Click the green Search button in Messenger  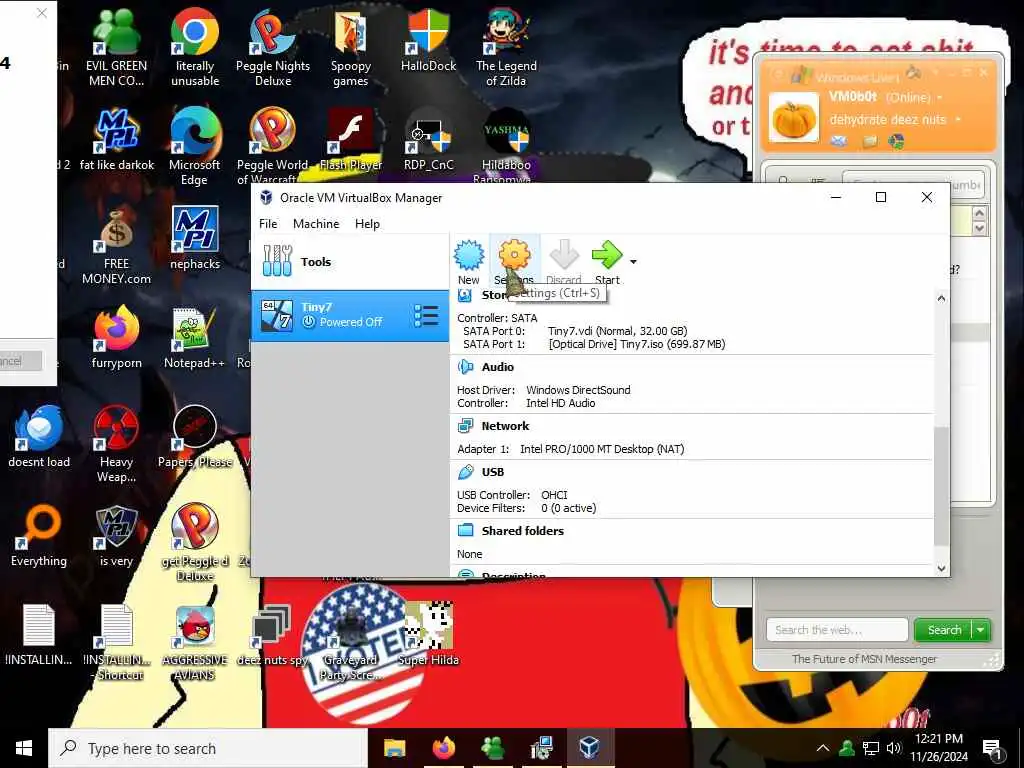(944, 630)
